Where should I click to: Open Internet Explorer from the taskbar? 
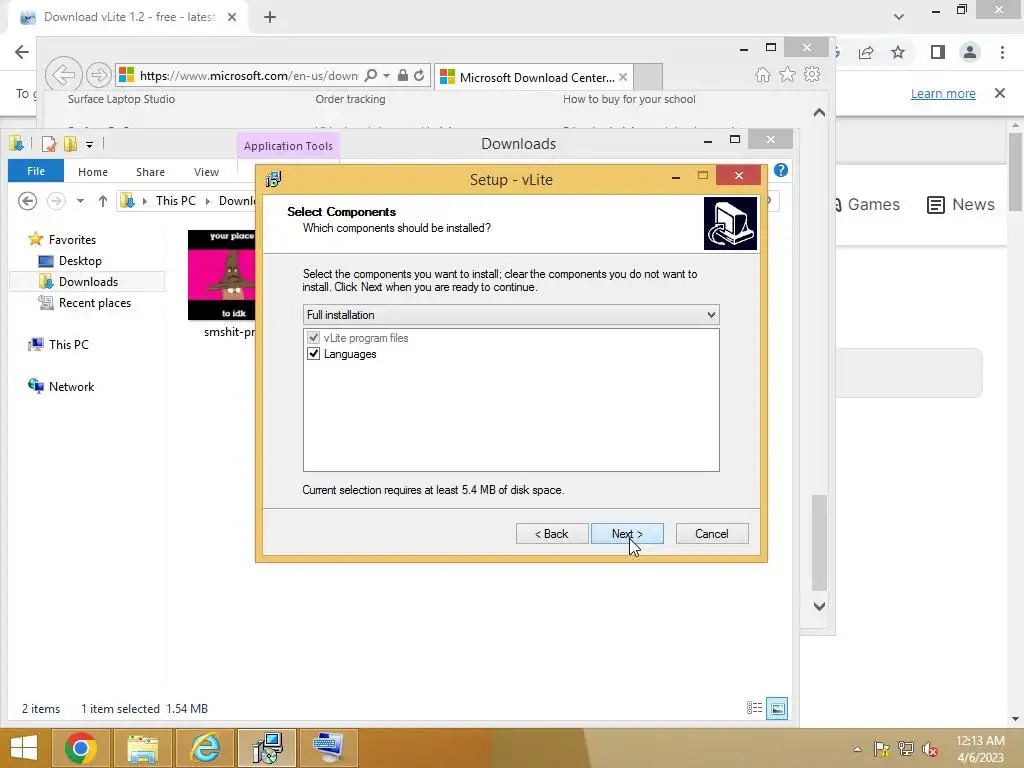(204, 748)
